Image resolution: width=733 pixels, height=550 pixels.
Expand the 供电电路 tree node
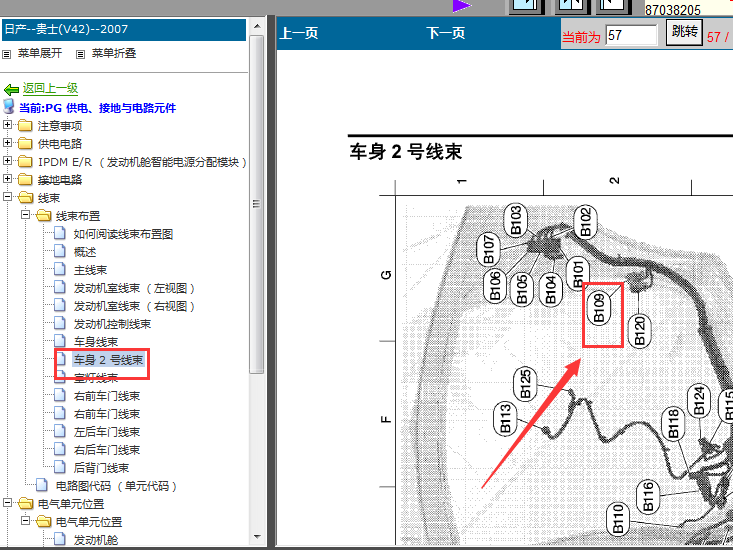pos(7,143)
